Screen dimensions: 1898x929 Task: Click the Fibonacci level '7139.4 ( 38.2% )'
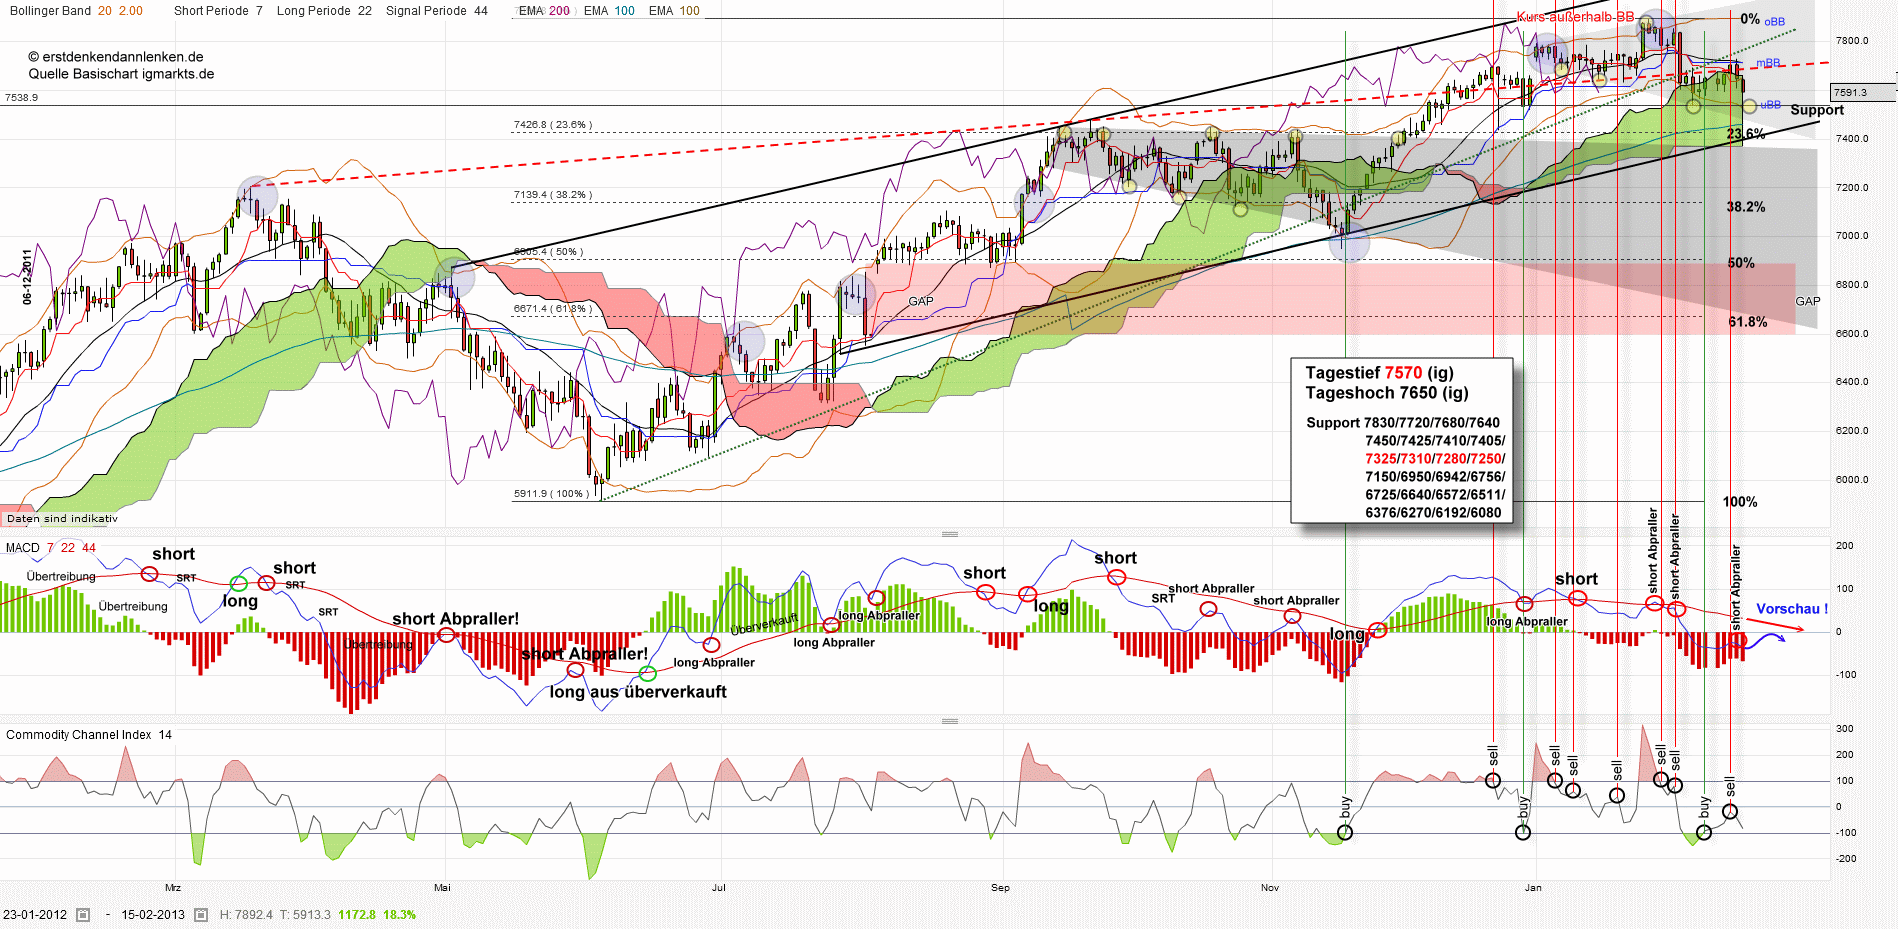pos(553,195)
